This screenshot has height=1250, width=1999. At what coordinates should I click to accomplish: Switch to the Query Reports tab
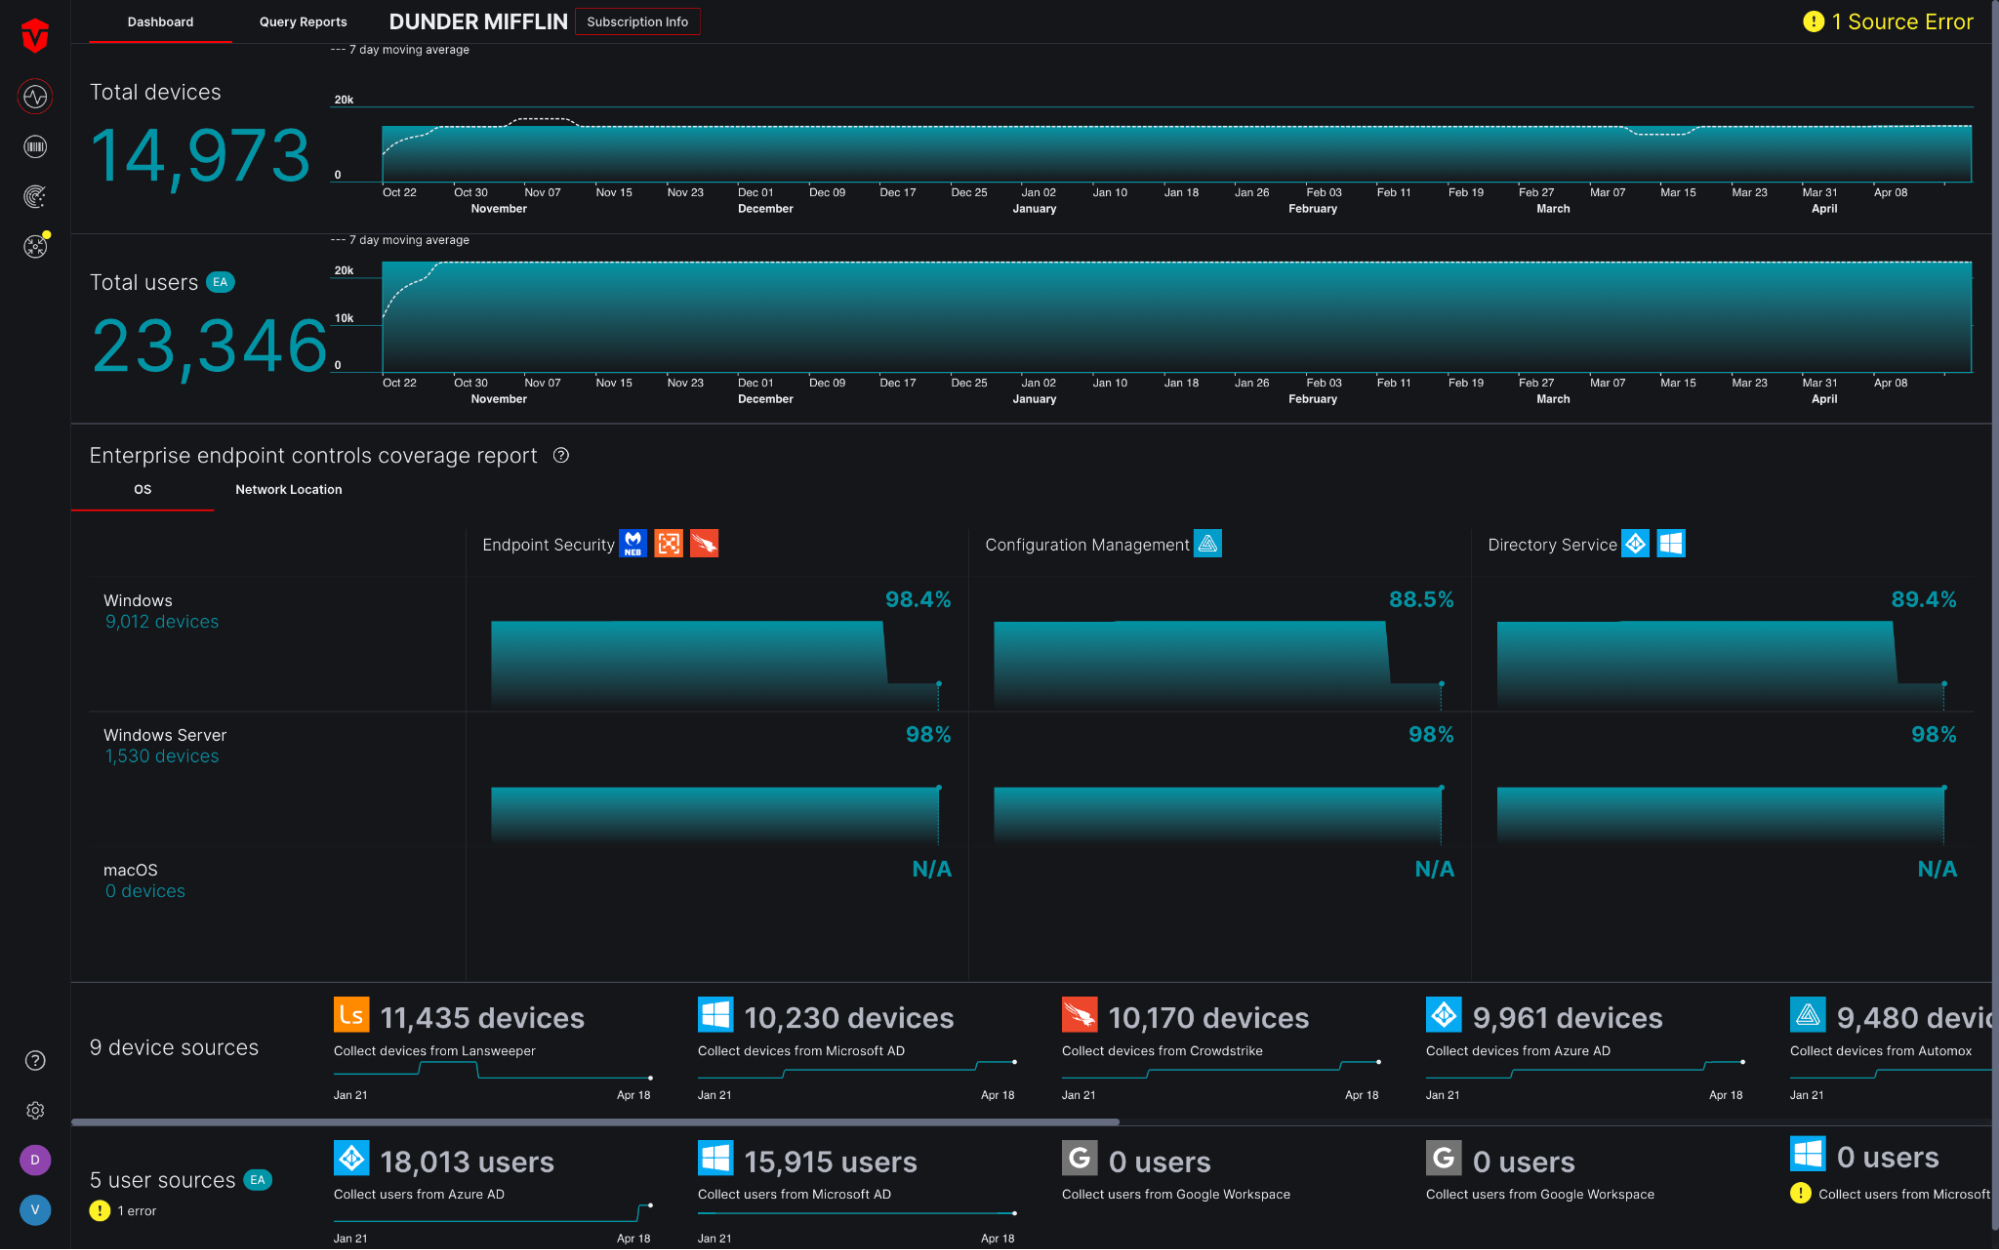(303, 22)
